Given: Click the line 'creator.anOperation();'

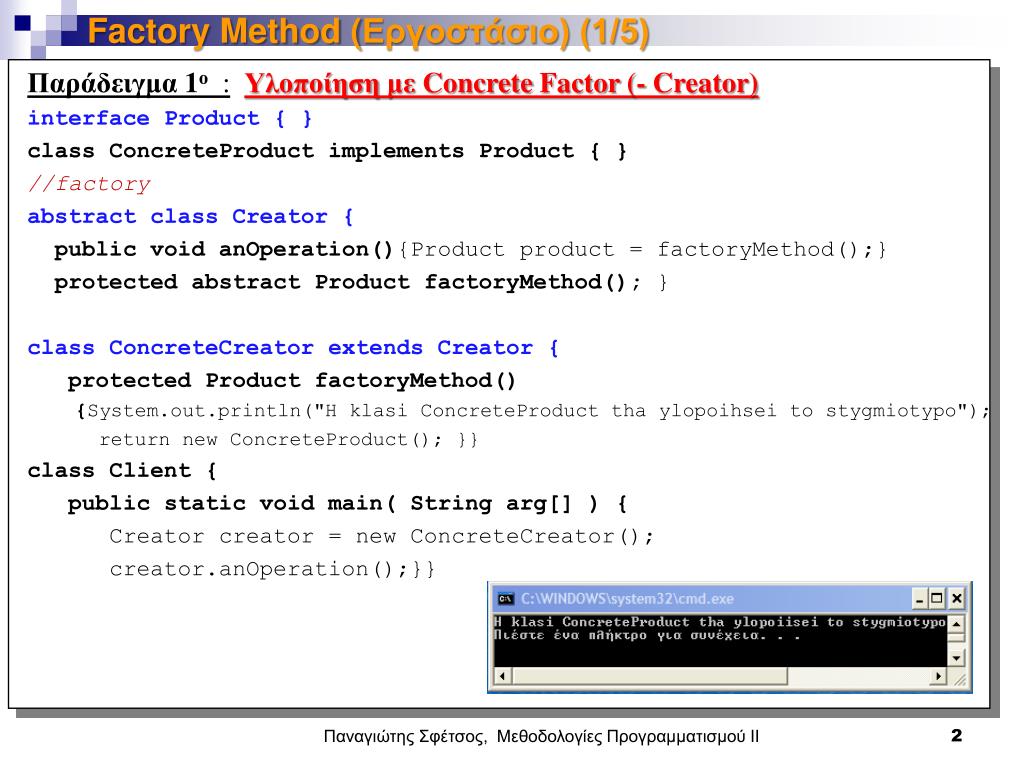Looking at the screenshot, I should (x=260, y=569).
